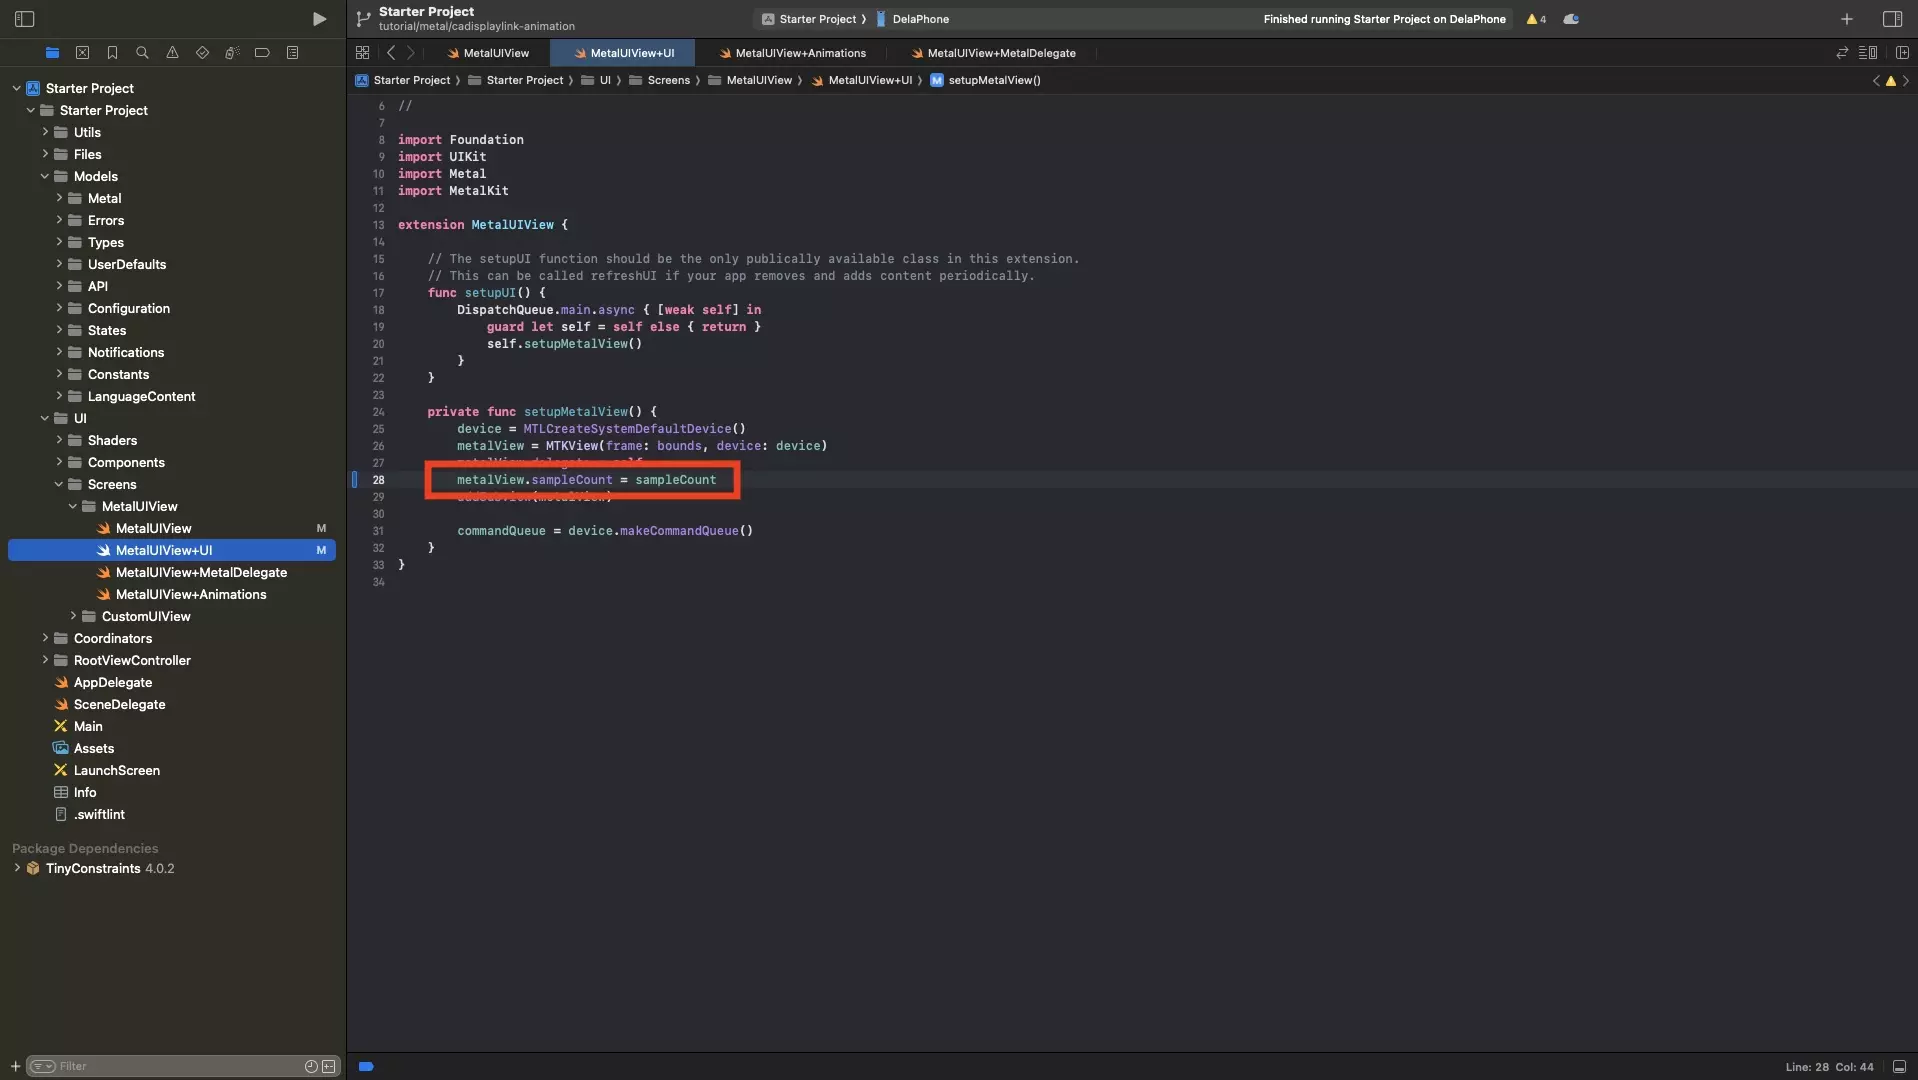The image size is (1918, 1080).
Task: Open the Starter Project scheme selector
Action: pos(812,19)
